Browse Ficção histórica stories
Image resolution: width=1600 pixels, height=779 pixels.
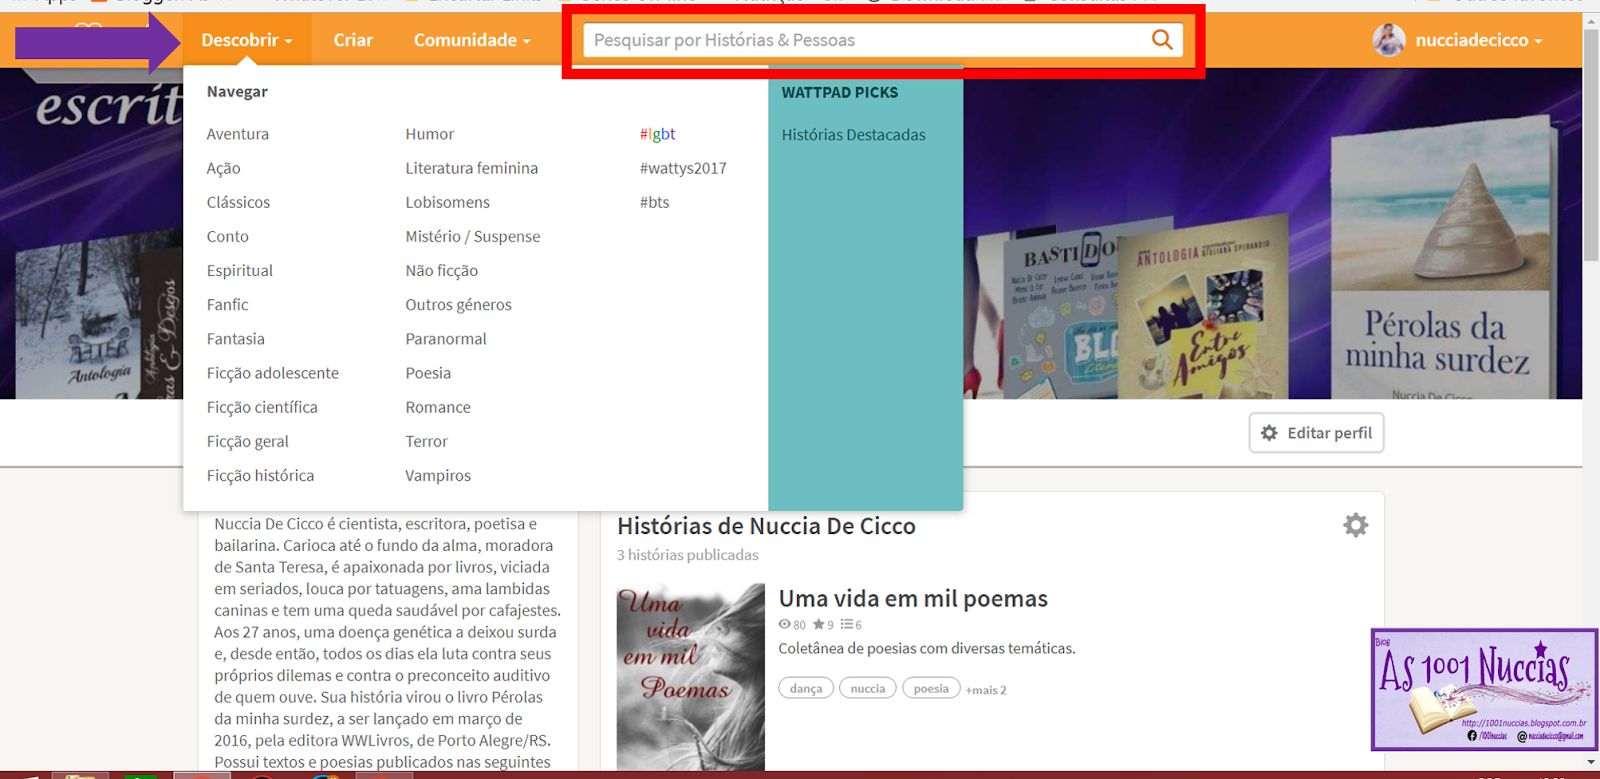pos(260,475)
